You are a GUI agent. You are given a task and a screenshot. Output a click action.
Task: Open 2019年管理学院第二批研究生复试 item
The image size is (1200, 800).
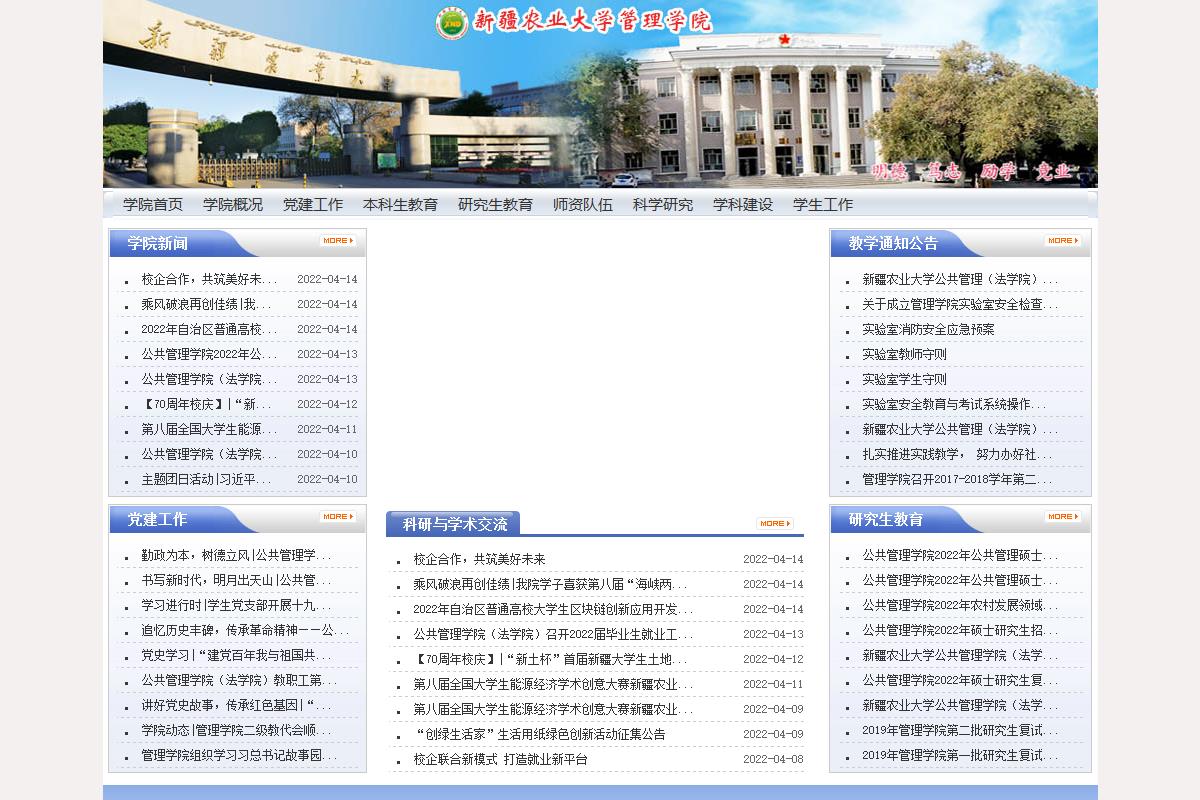coord(960,730)
